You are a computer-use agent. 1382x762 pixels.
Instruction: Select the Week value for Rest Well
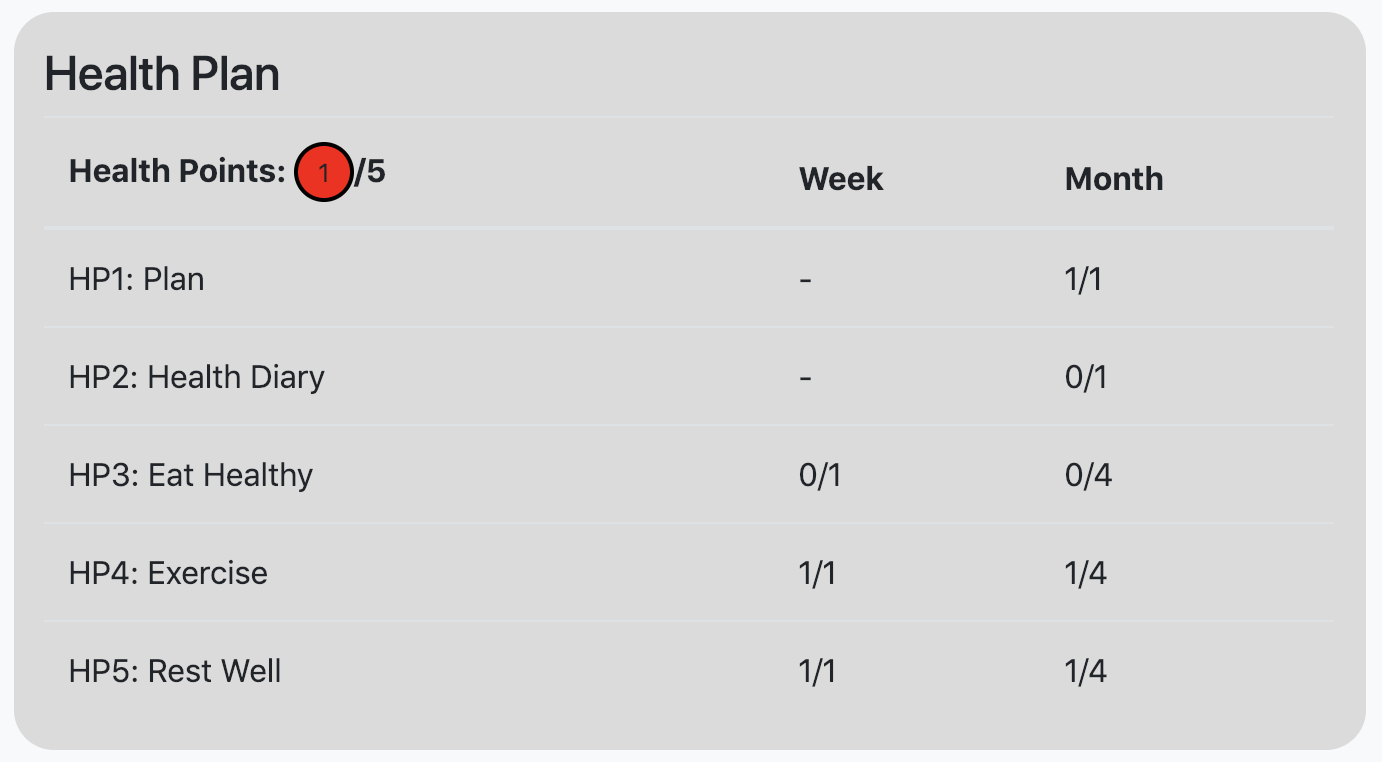[x=817, y=671]
